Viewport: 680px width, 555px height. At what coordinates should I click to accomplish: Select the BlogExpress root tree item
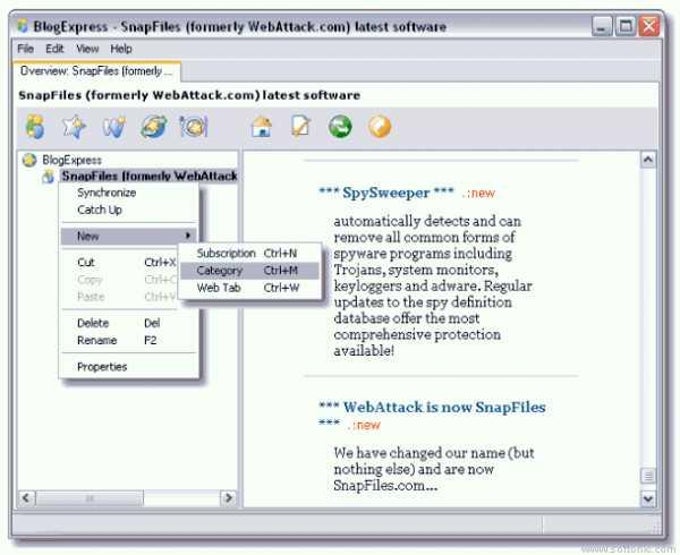[x=72, y=160]
